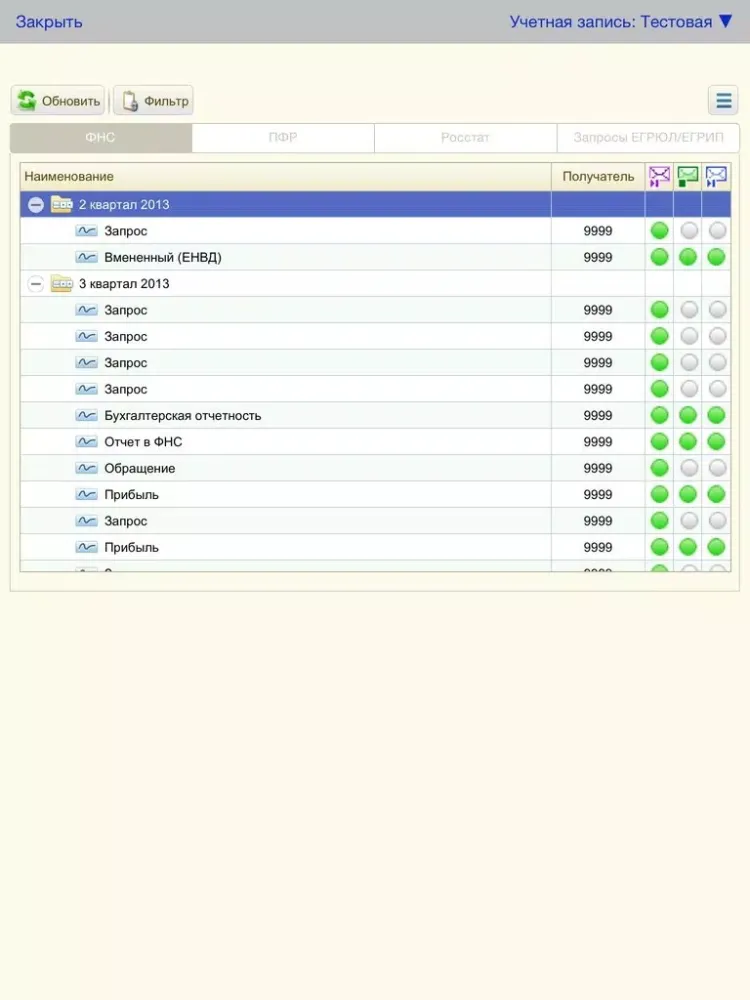Open the Запросы ЕГРЮЛ/ЕГРИП tab
Image resolution: width=750 pixels, height=1000 pixels.
[x=649, y=138]
